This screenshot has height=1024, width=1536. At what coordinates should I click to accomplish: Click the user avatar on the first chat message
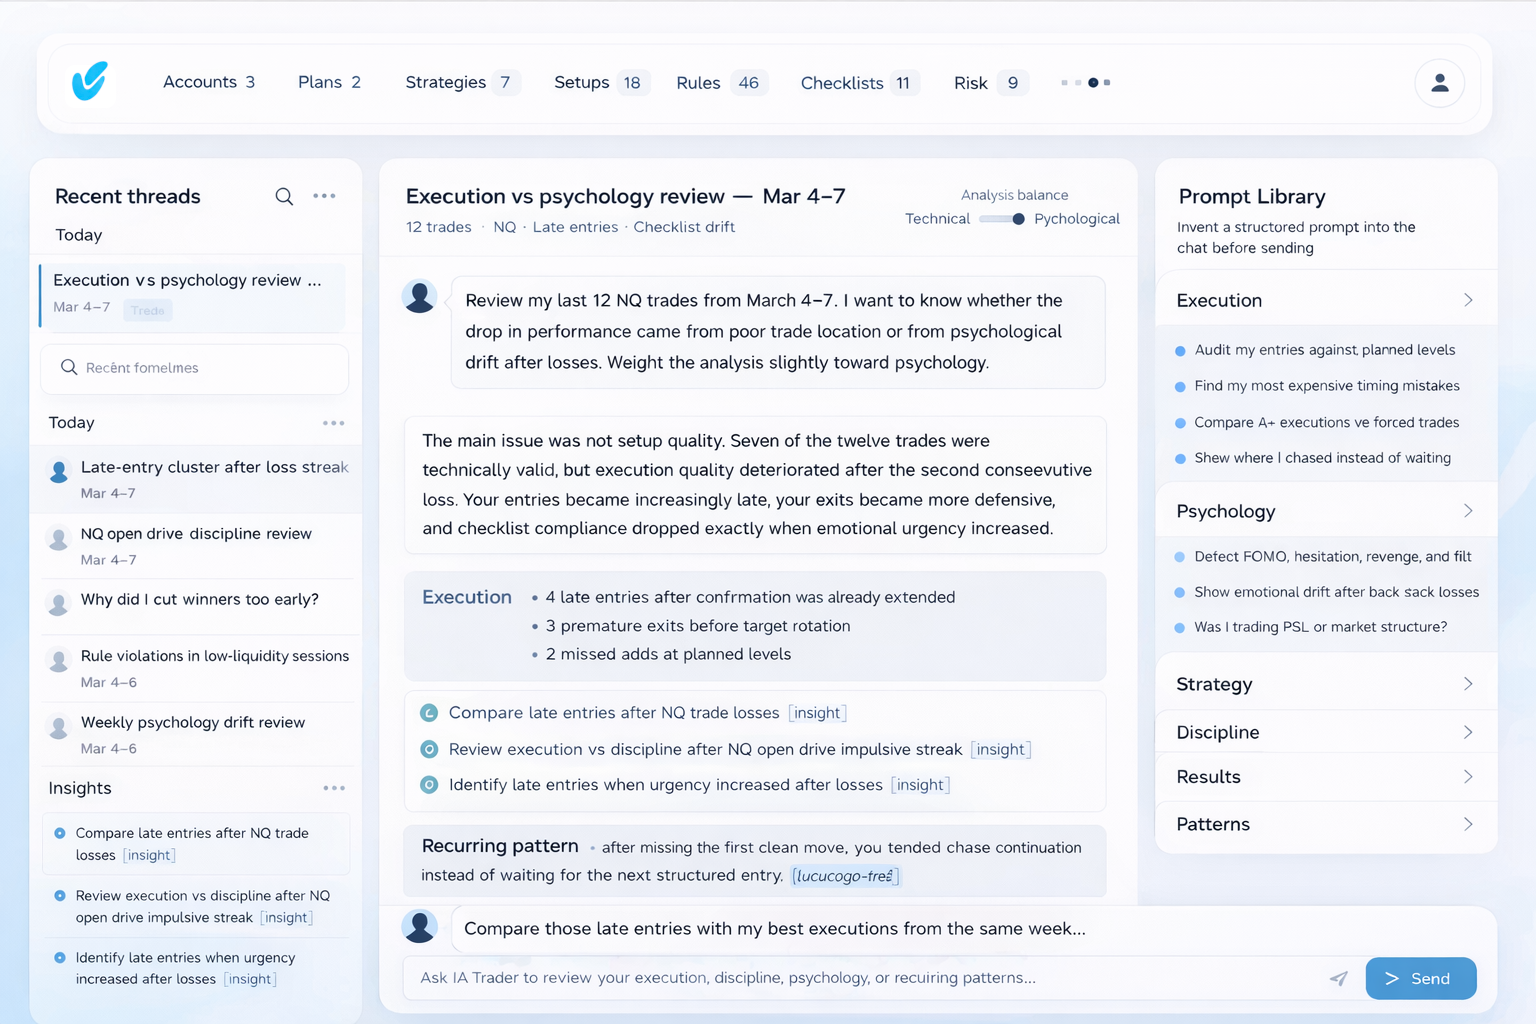click(x=419, y=296)
